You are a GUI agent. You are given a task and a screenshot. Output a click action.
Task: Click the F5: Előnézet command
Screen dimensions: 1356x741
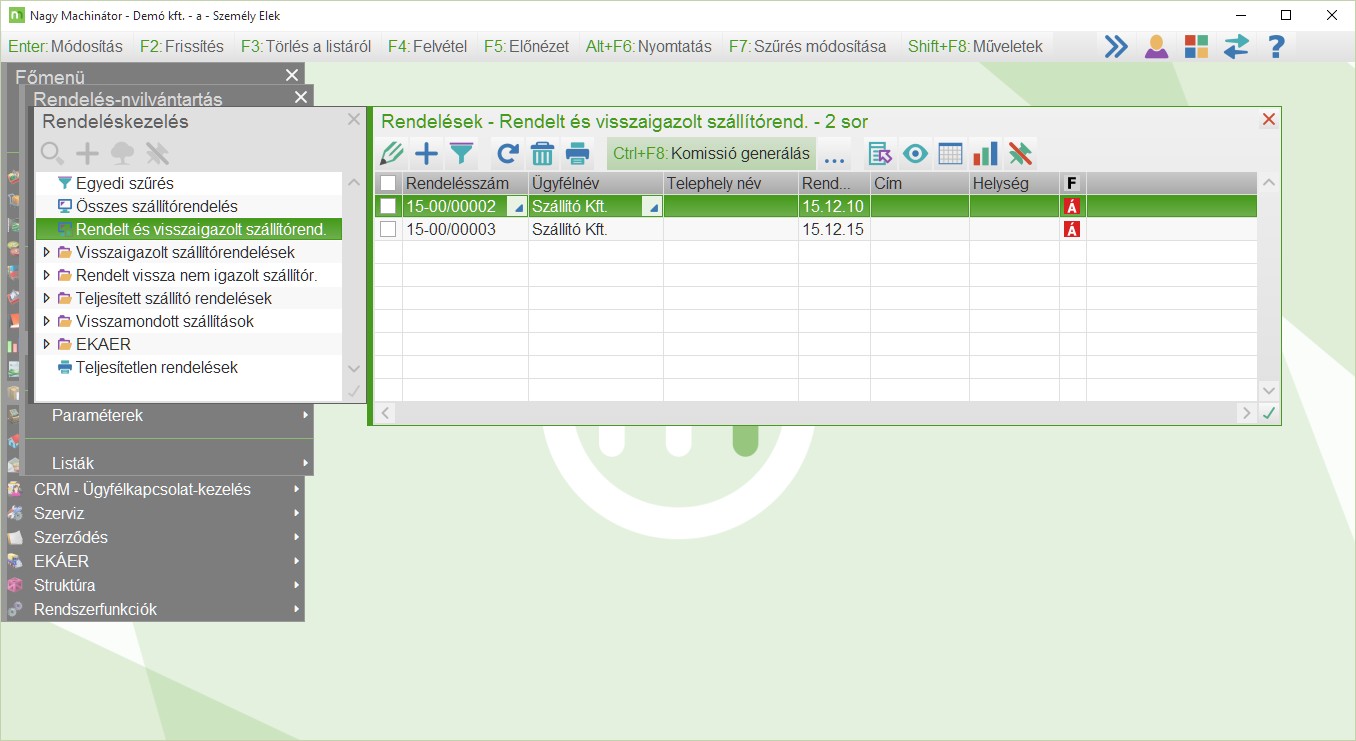point(527,46)
